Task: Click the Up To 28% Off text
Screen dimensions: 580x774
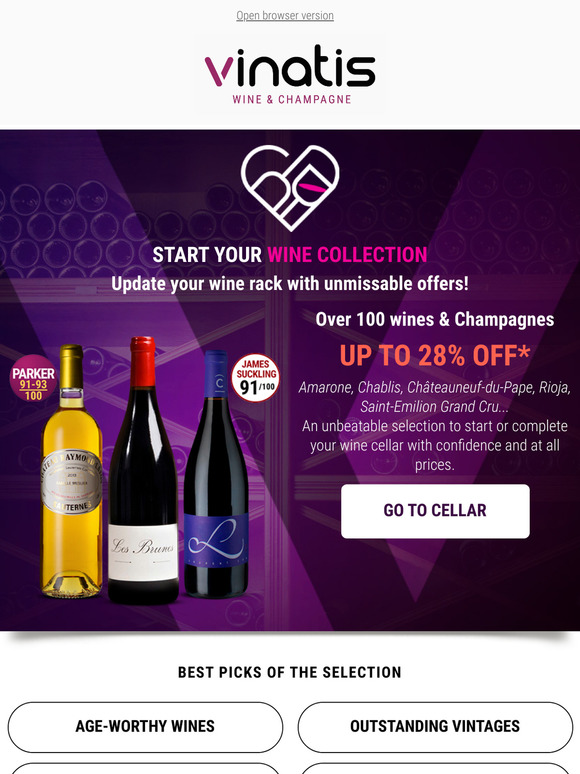Action: tap(435, 354)
